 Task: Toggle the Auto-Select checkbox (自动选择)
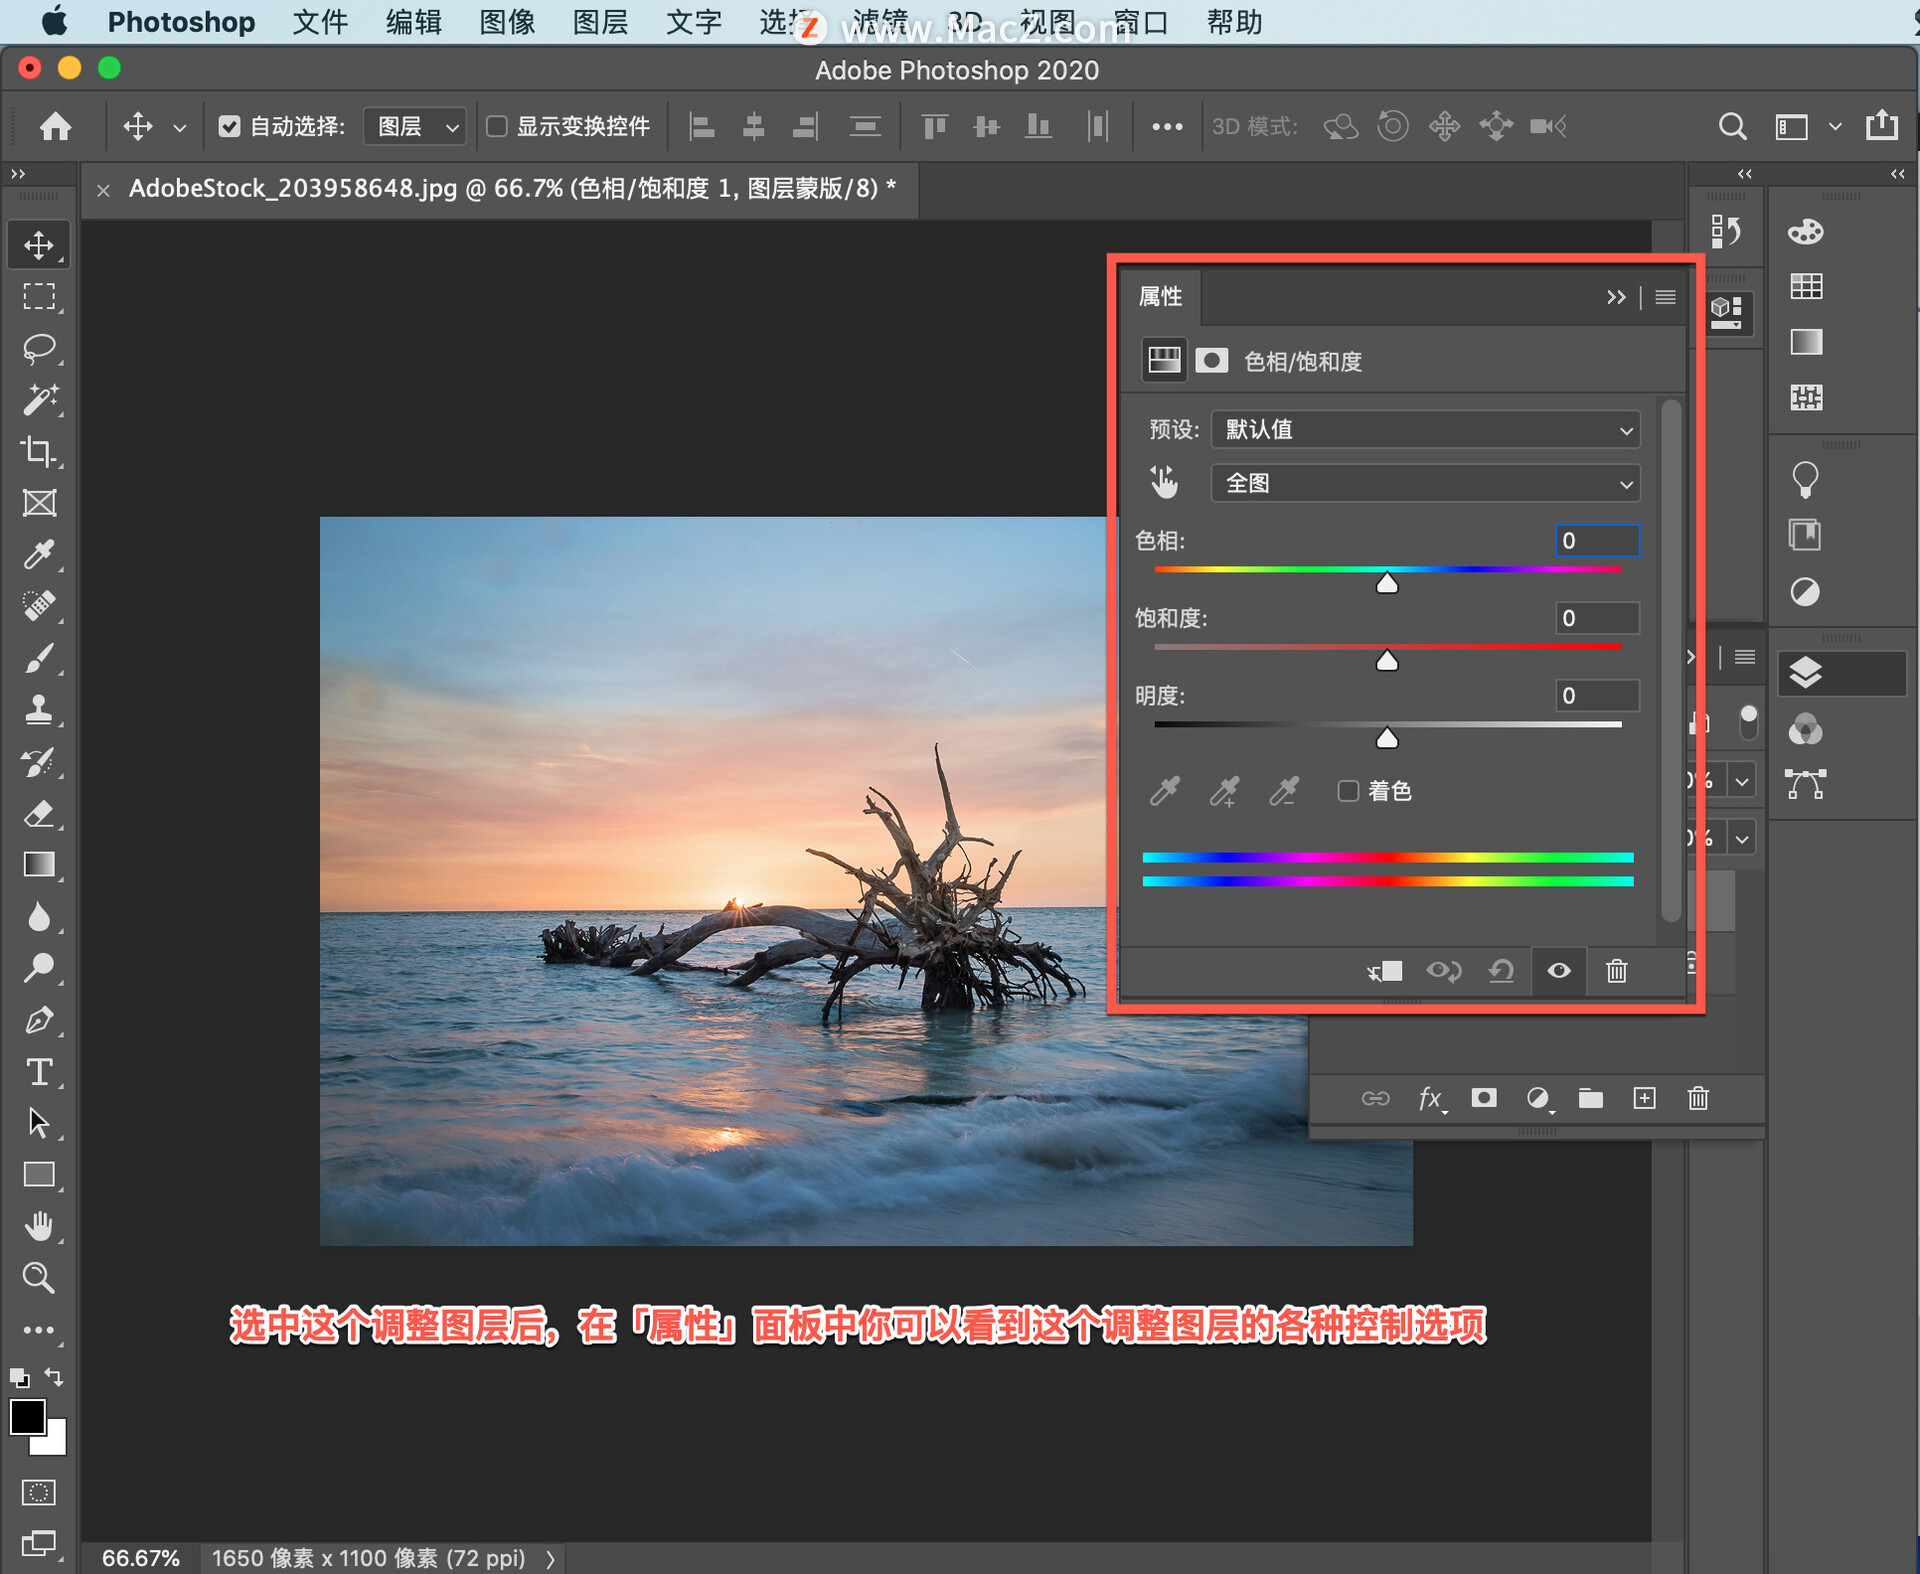[229, 127]
